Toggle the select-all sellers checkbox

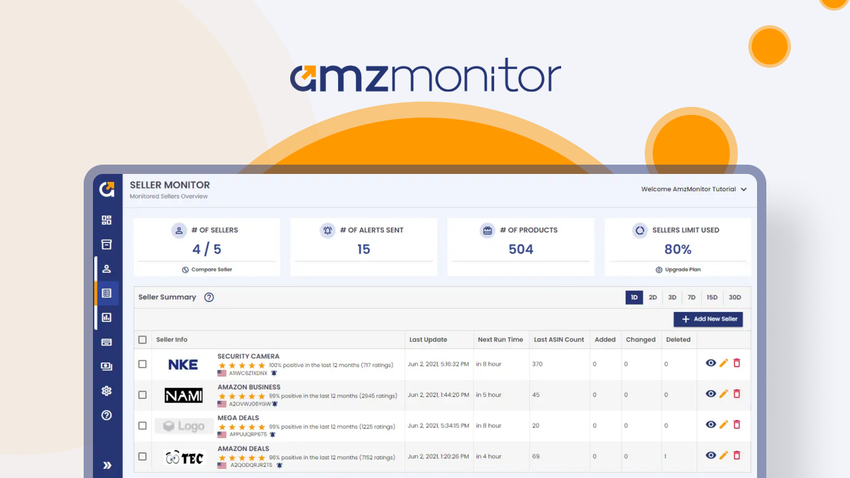143,340
